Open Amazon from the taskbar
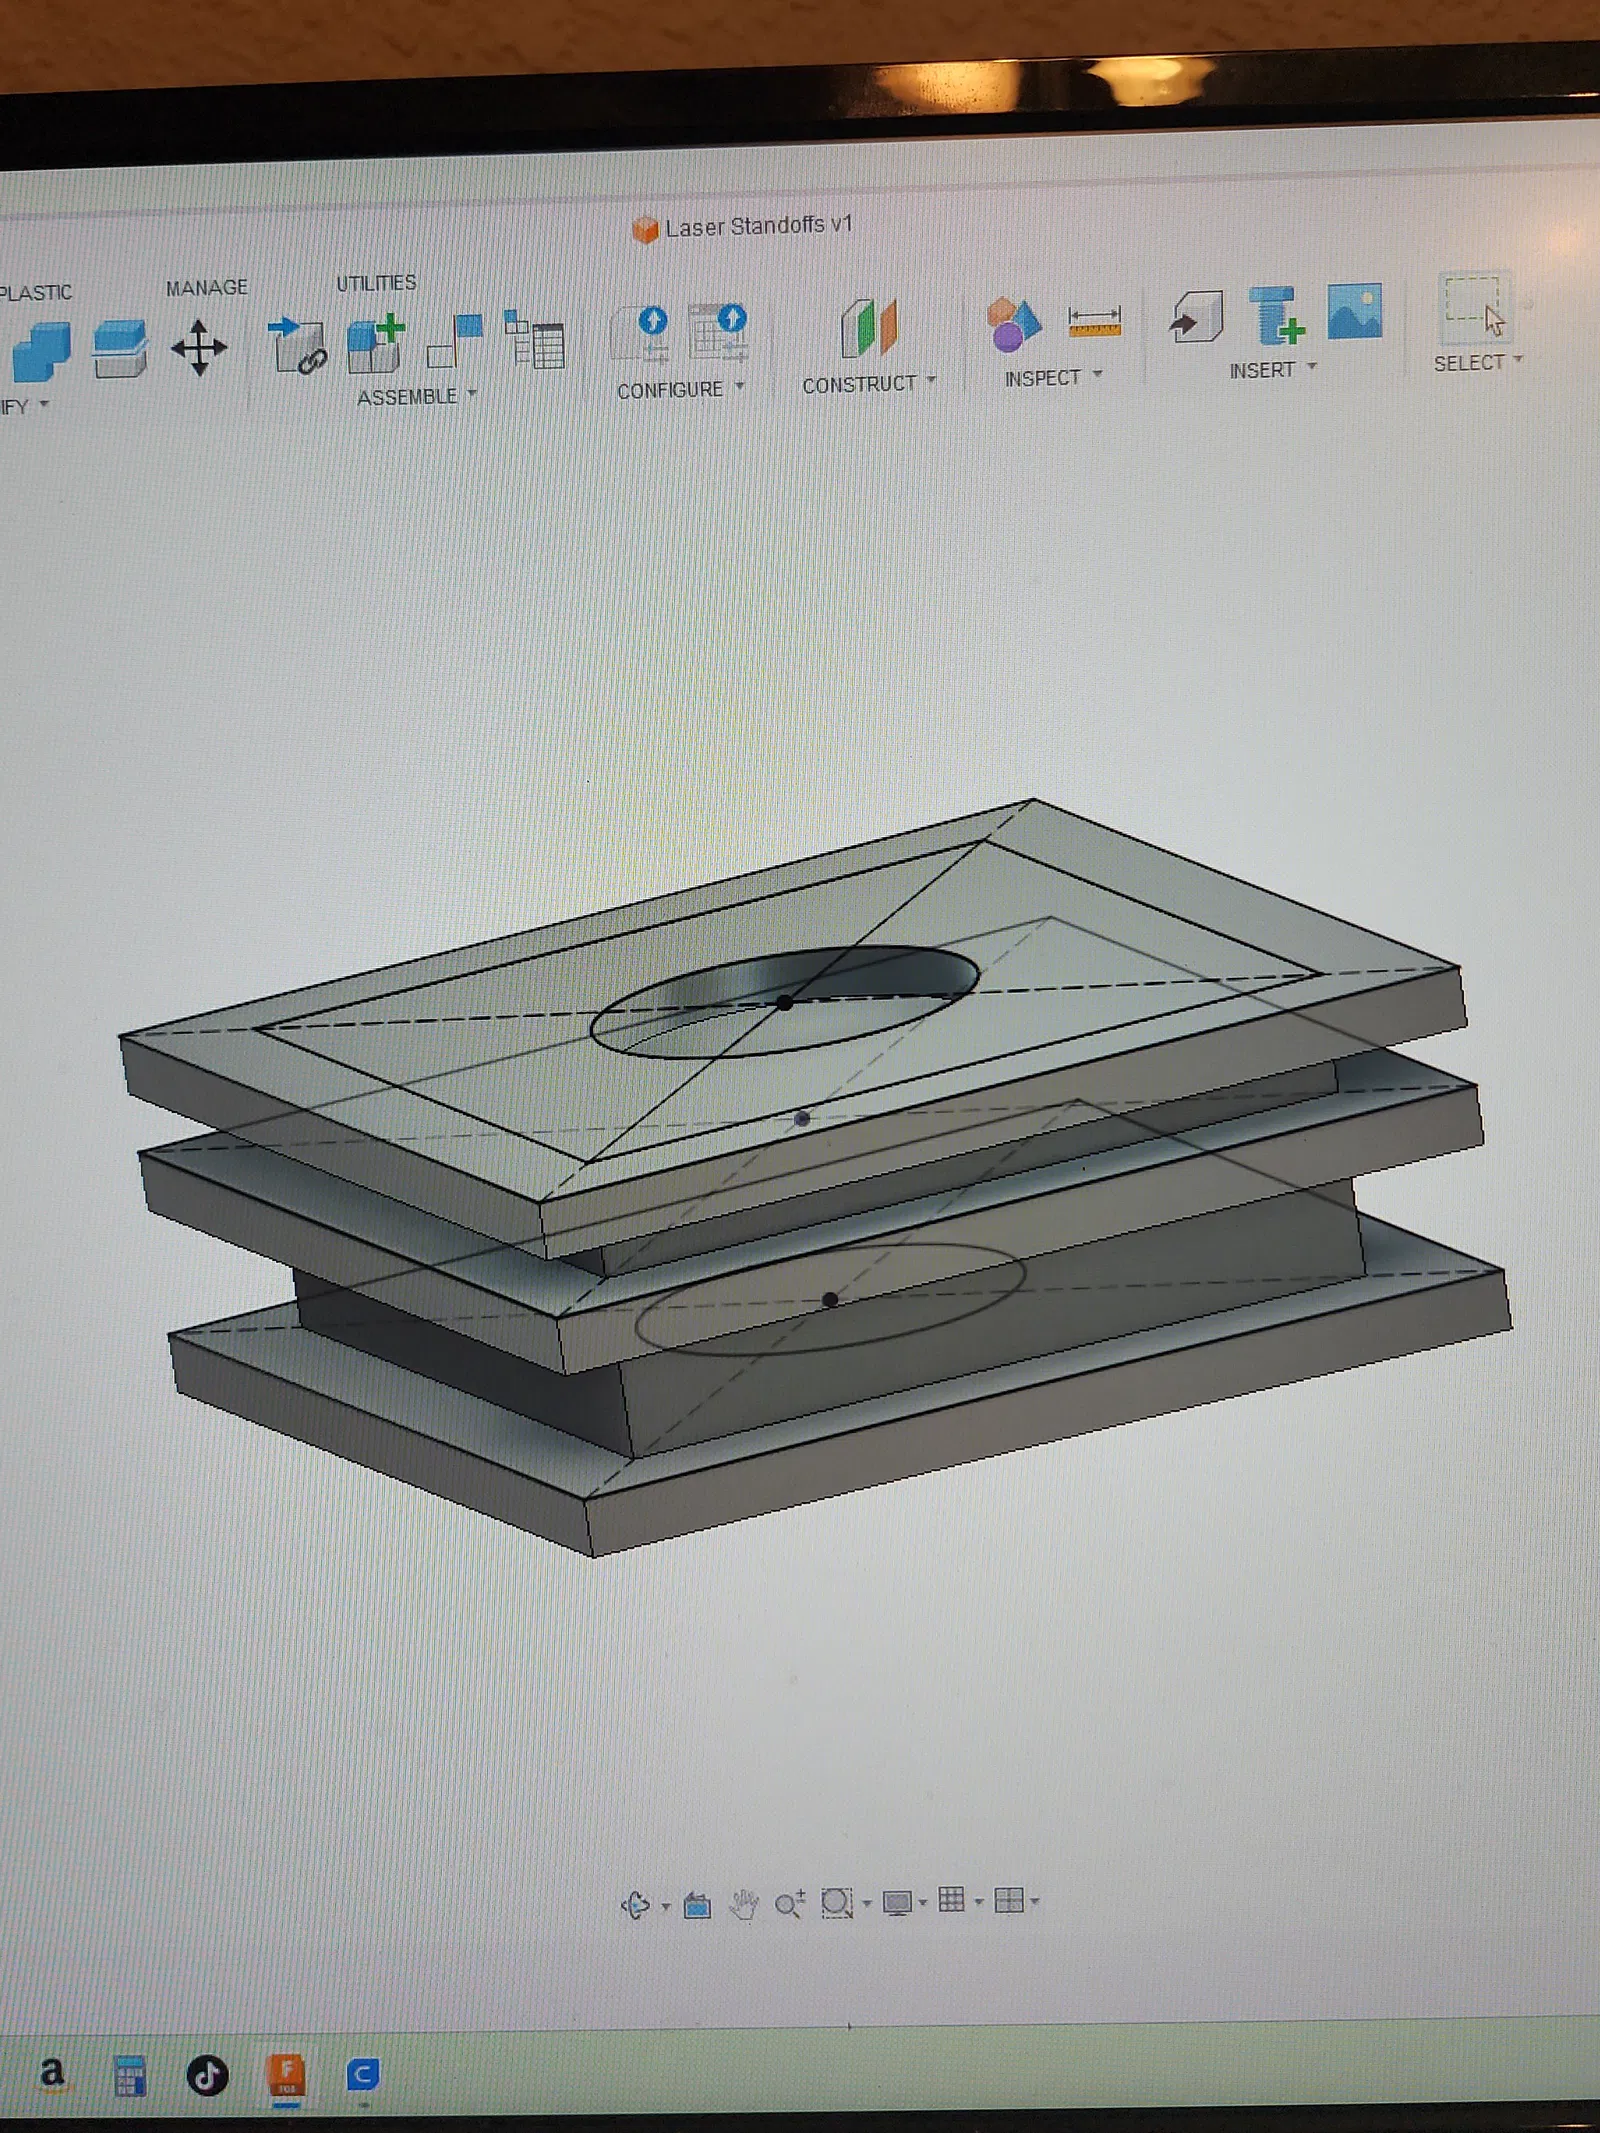 [52, 2073]
